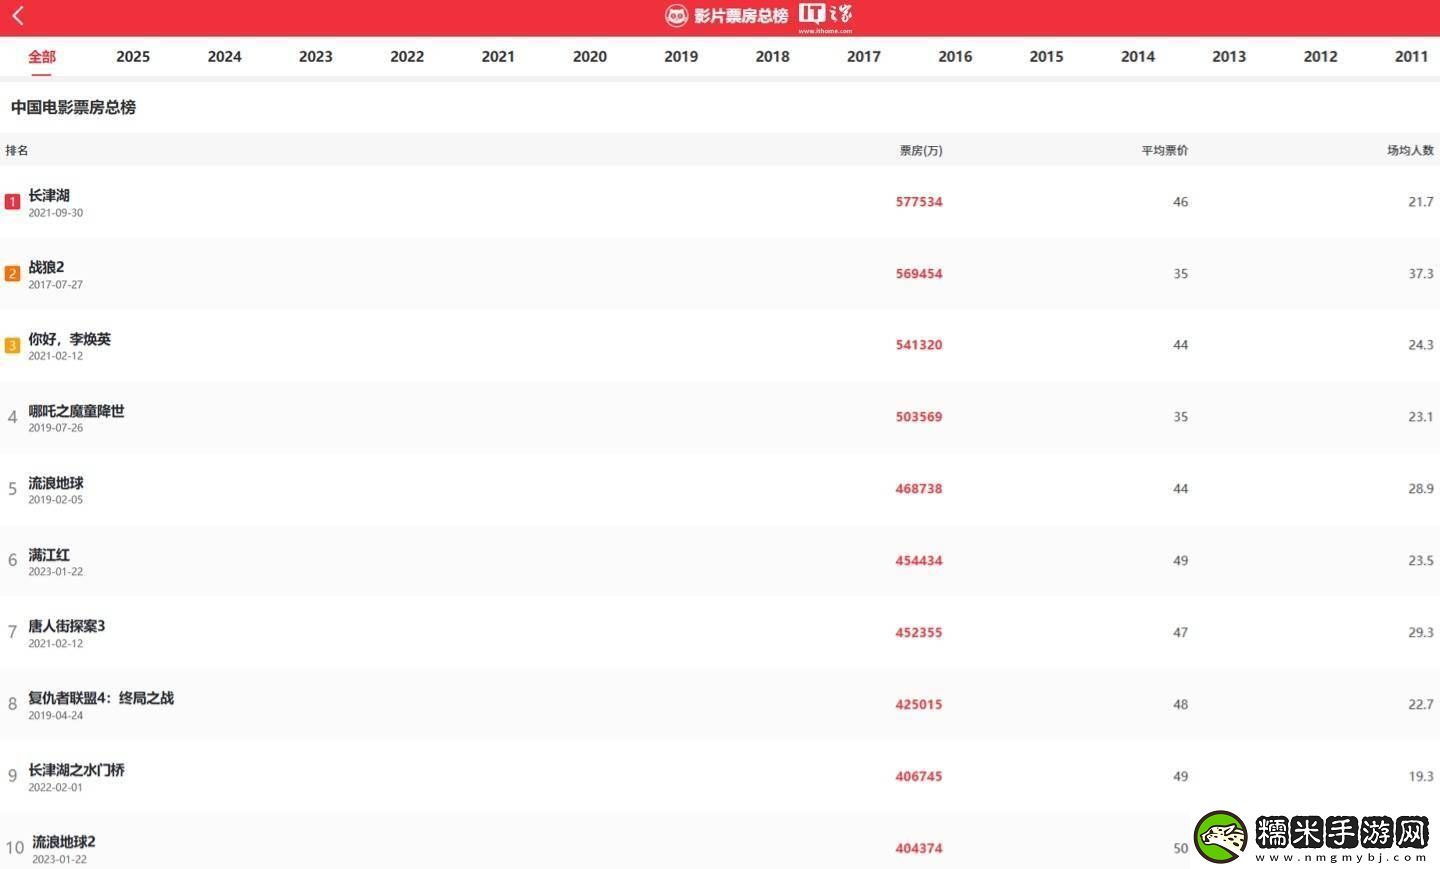Click box office value 452355

tap(919, 633)
